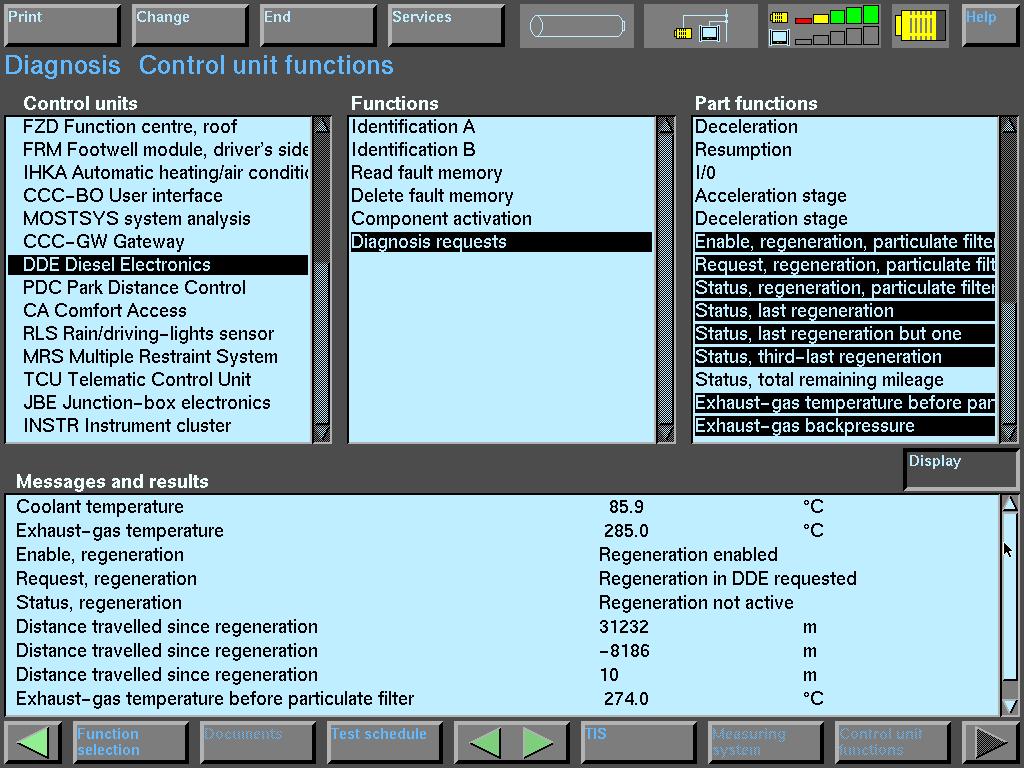Click the yellow diagnostic head connector icon
The width and height of the screenshot is (1024, 768).
click(920, 26)
